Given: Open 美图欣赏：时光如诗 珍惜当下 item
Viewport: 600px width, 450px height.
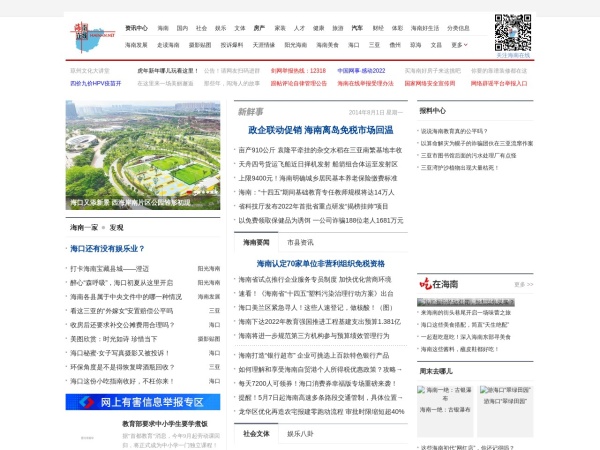Looking at the screenshot, I should click(113, 339).
